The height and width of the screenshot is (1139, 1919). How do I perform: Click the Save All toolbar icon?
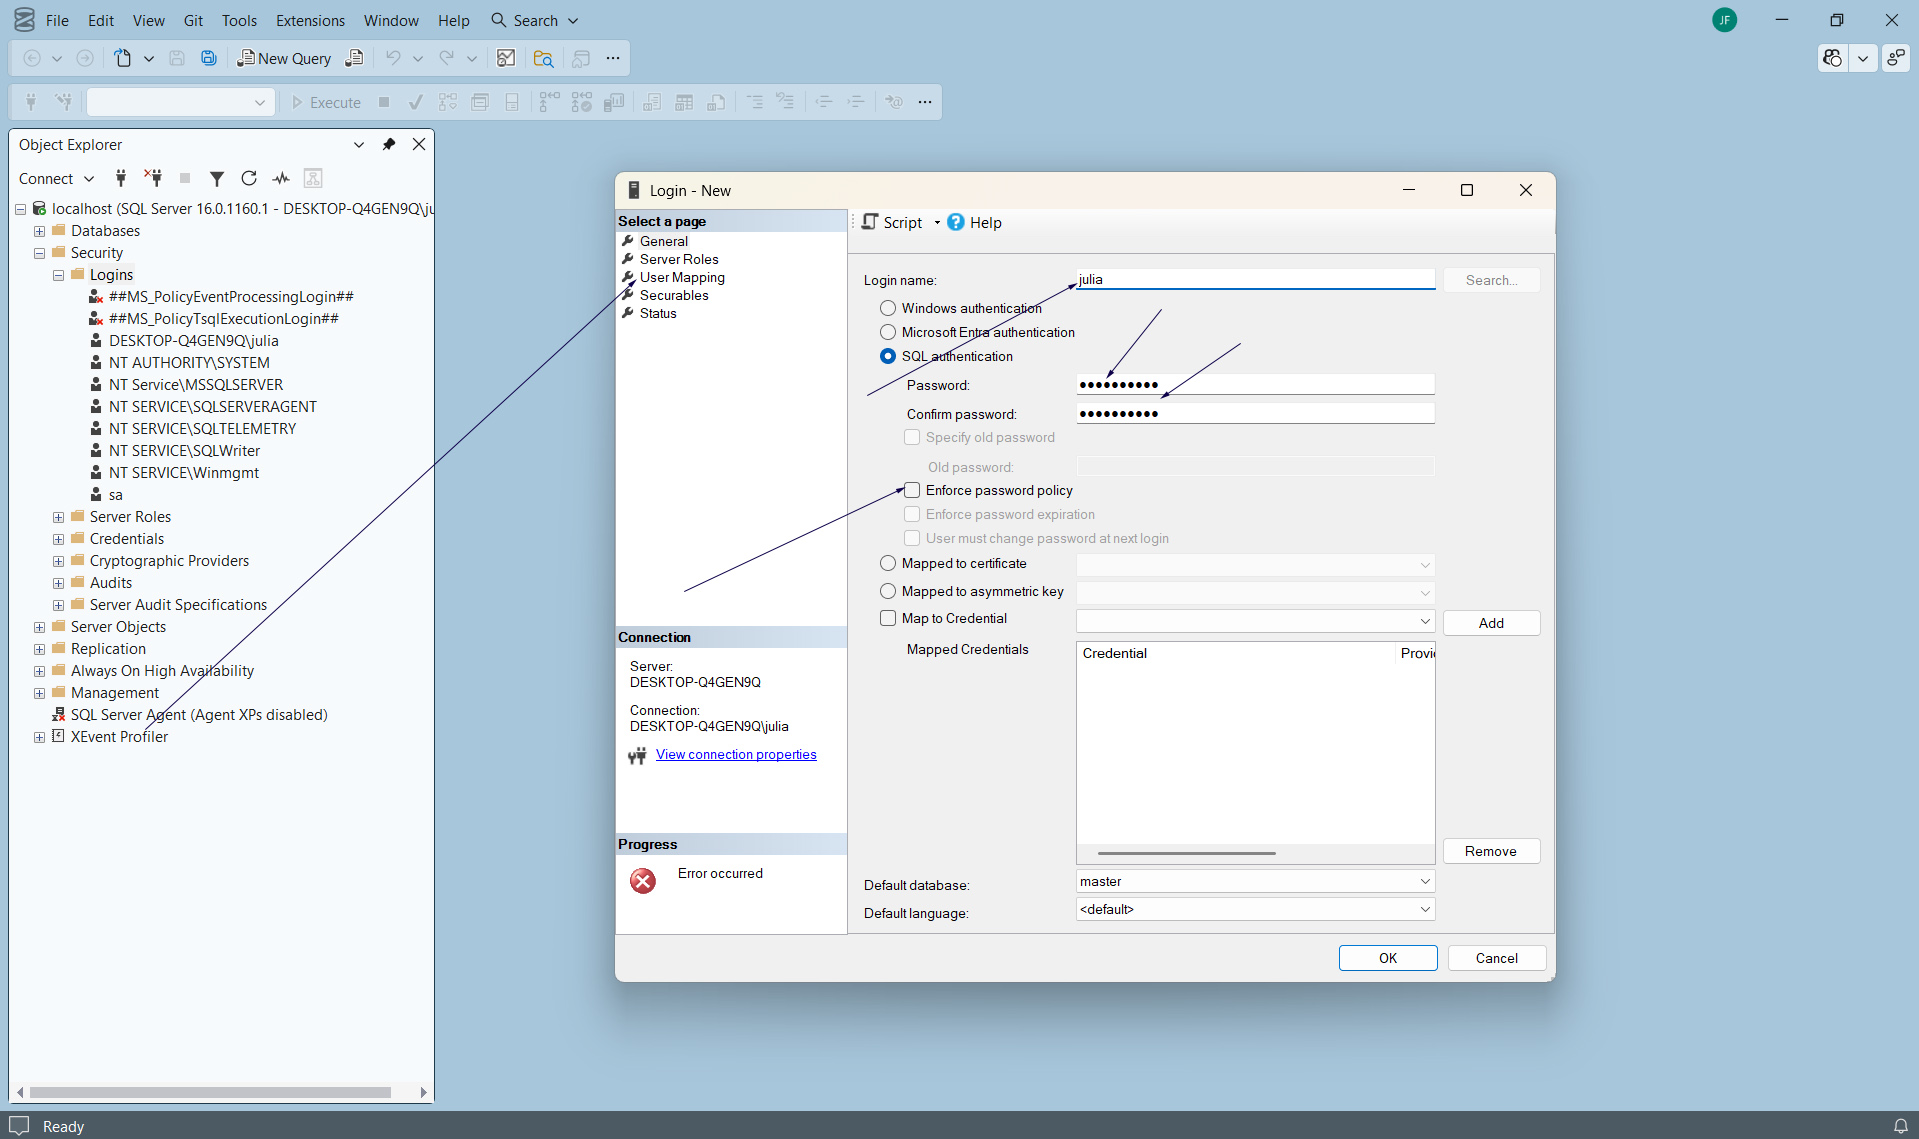coord(209,58)
